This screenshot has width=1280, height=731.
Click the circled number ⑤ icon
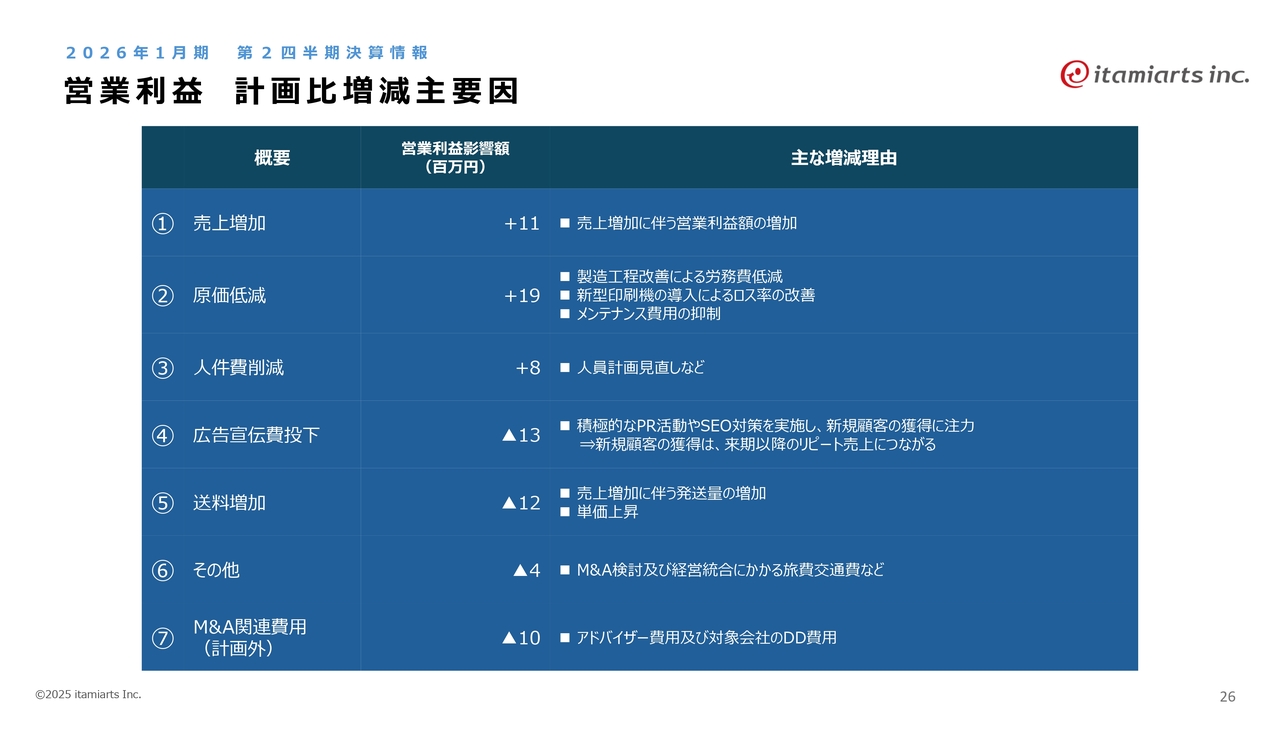[162, 503]
